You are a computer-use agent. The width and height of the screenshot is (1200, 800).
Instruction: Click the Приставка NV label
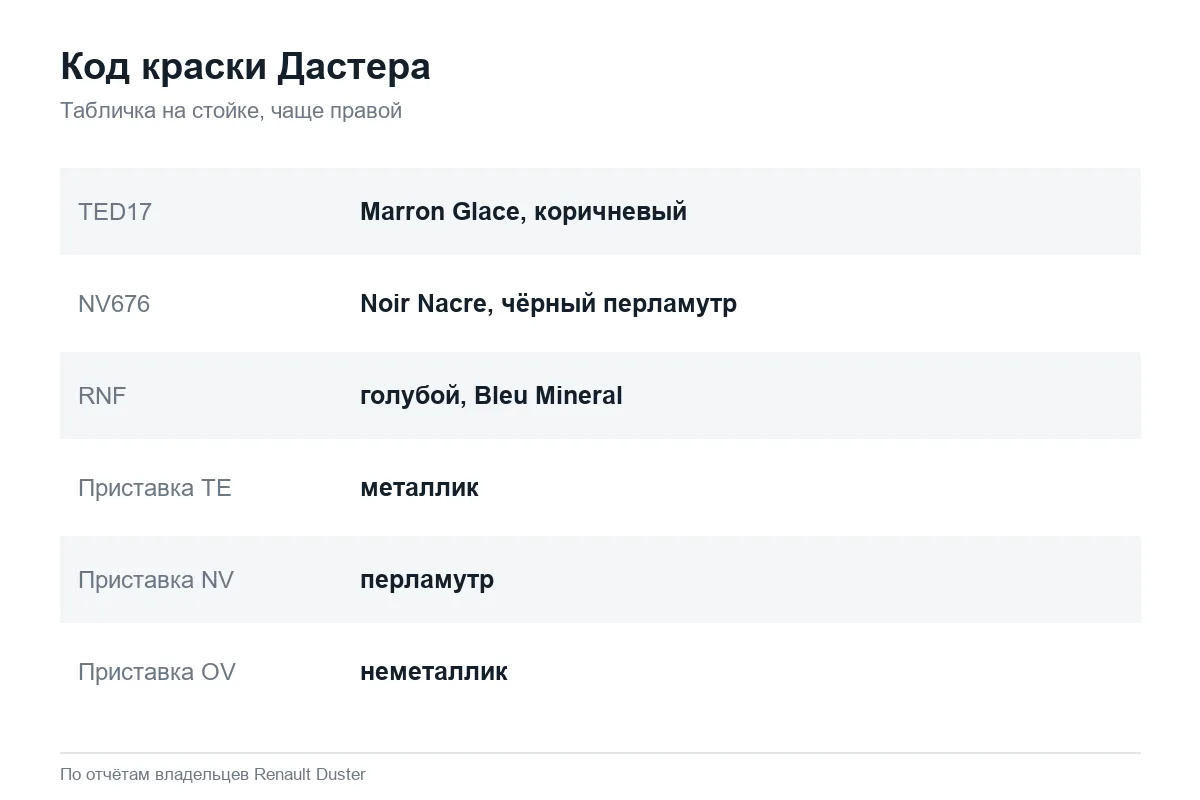tap(156, 580)
